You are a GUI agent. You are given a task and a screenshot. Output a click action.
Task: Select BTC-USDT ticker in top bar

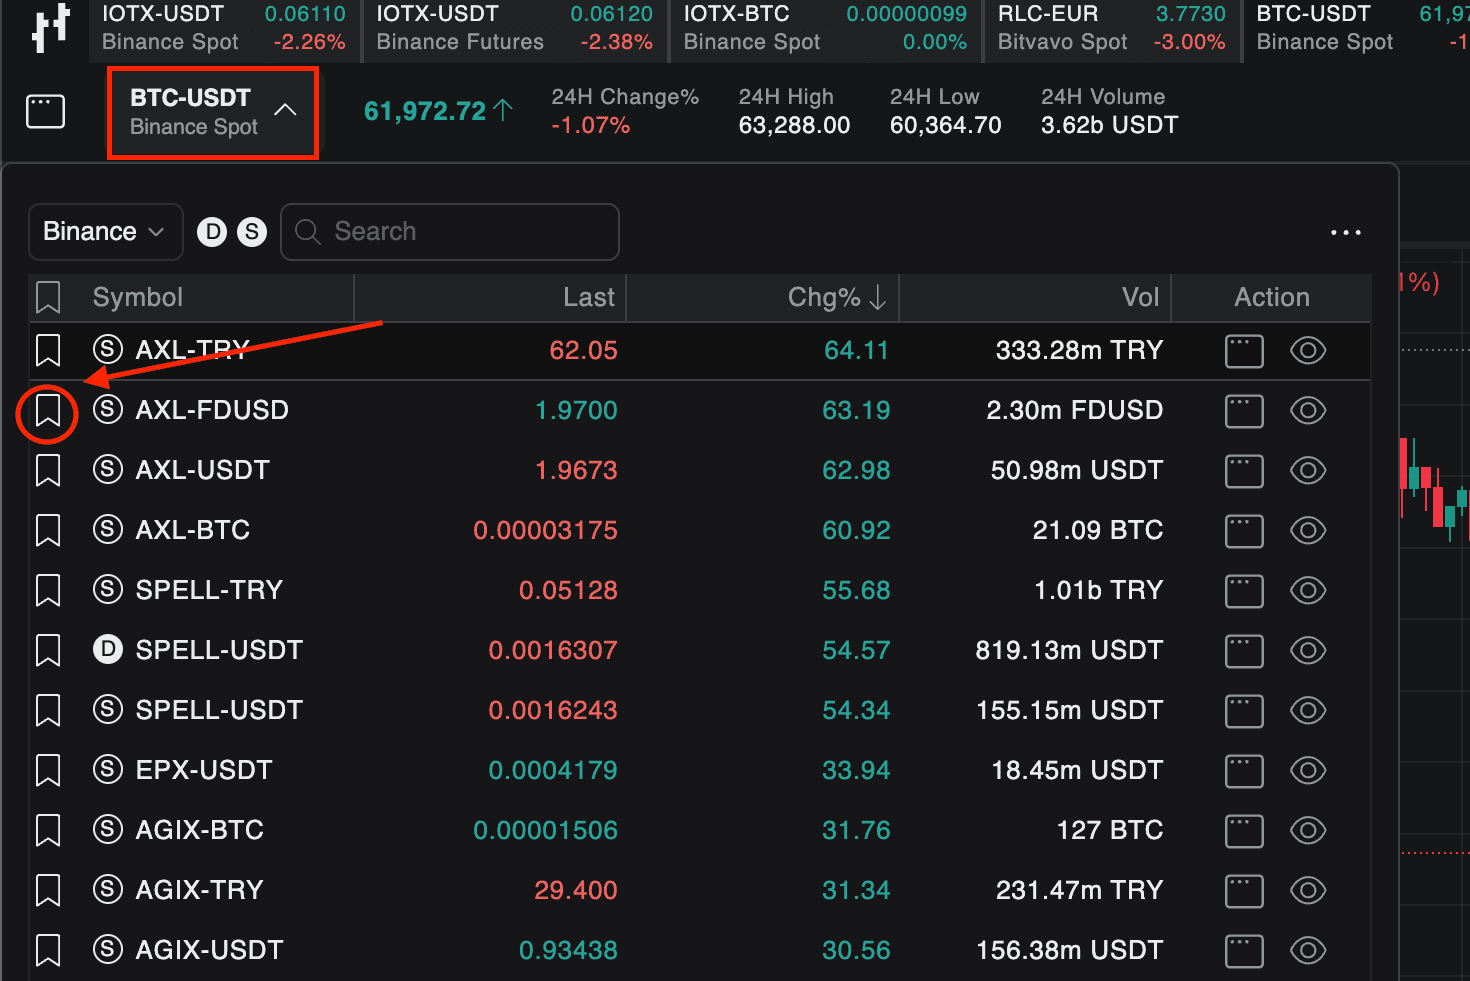click(1358, 28)
